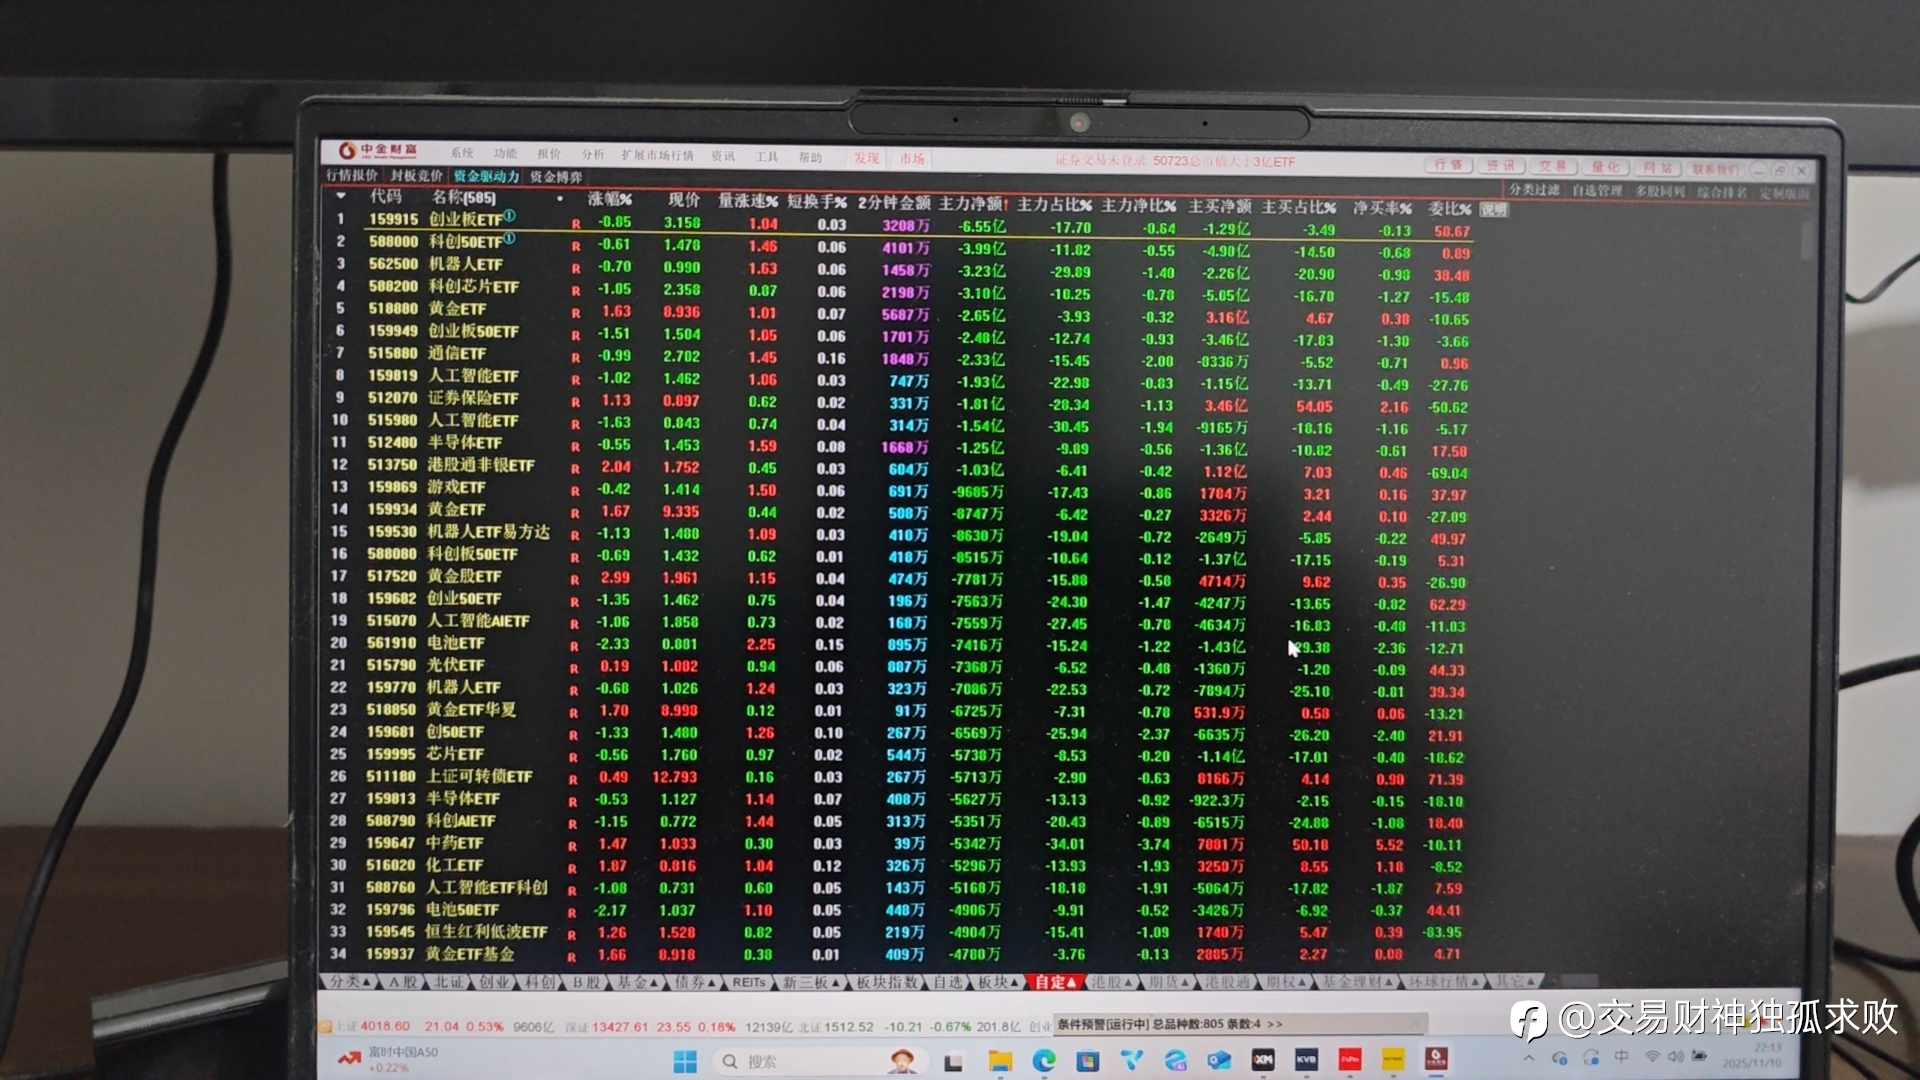Sort by the 主力净额 column header
The height and width of the screenshot is (1080, 1920).
point(970,204)
